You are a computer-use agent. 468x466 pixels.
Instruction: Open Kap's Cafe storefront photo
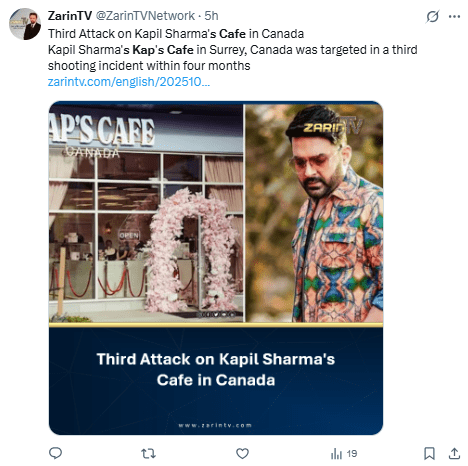point(146,213)
